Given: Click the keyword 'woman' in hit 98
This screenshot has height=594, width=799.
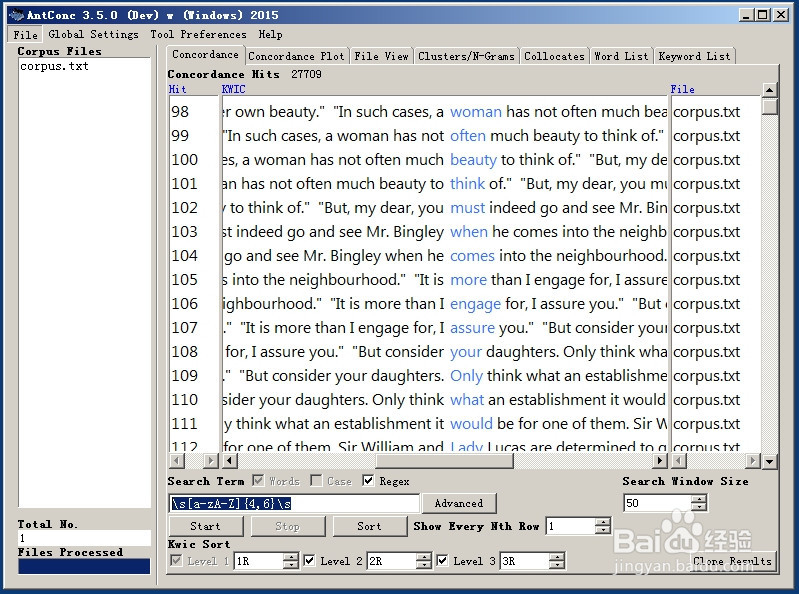Looking at the screenshot, I should click(475, 112).
